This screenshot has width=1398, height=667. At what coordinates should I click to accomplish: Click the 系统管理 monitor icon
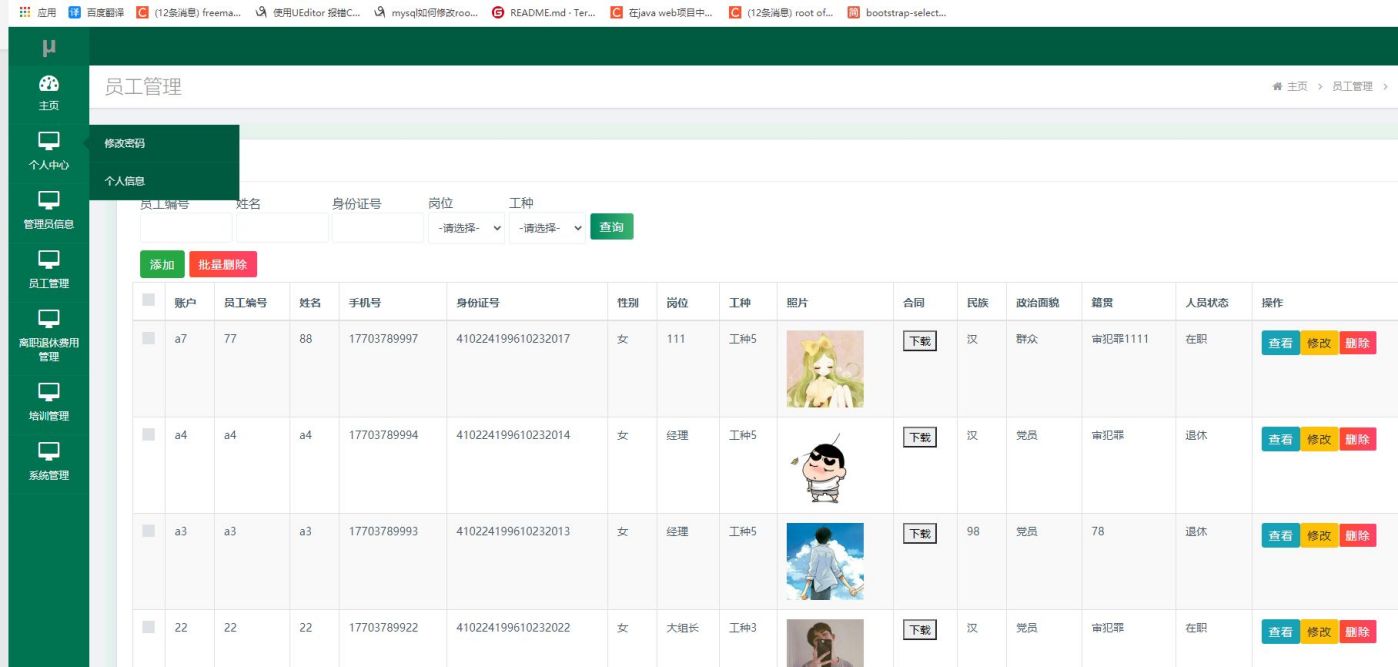[48, 451]
